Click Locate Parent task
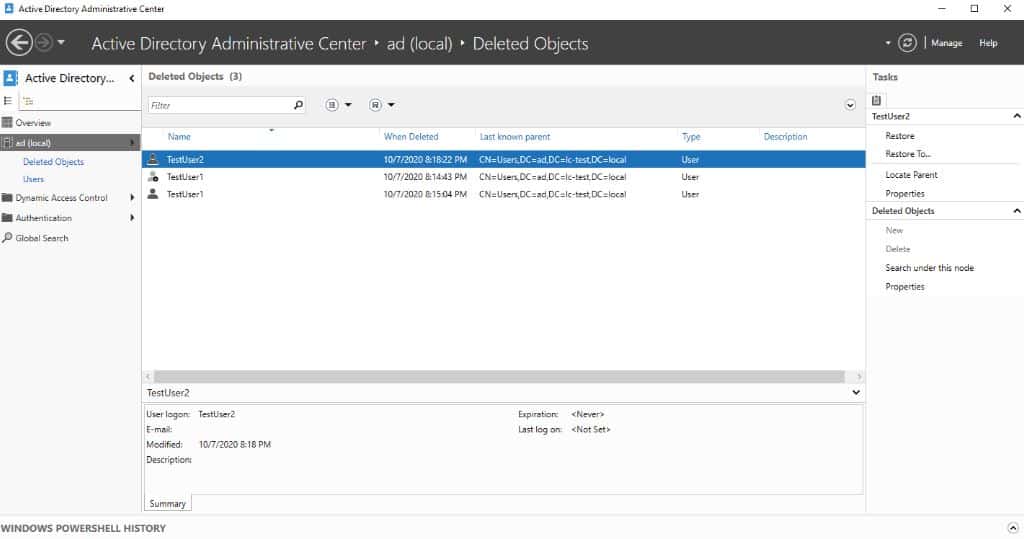This screenshot has width=1024, height=539. [x=911, y=175]
